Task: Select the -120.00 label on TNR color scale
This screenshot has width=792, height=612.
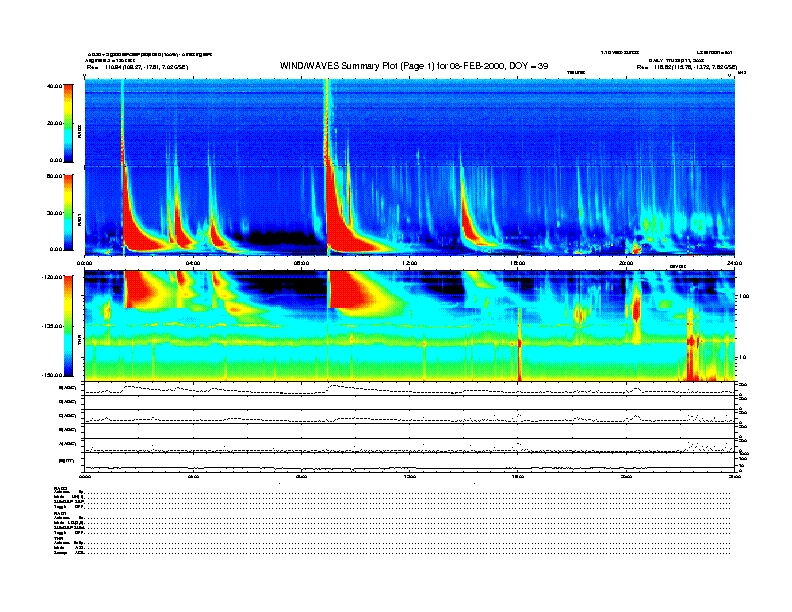Action: pyautogui.click(x=52, y=277)
